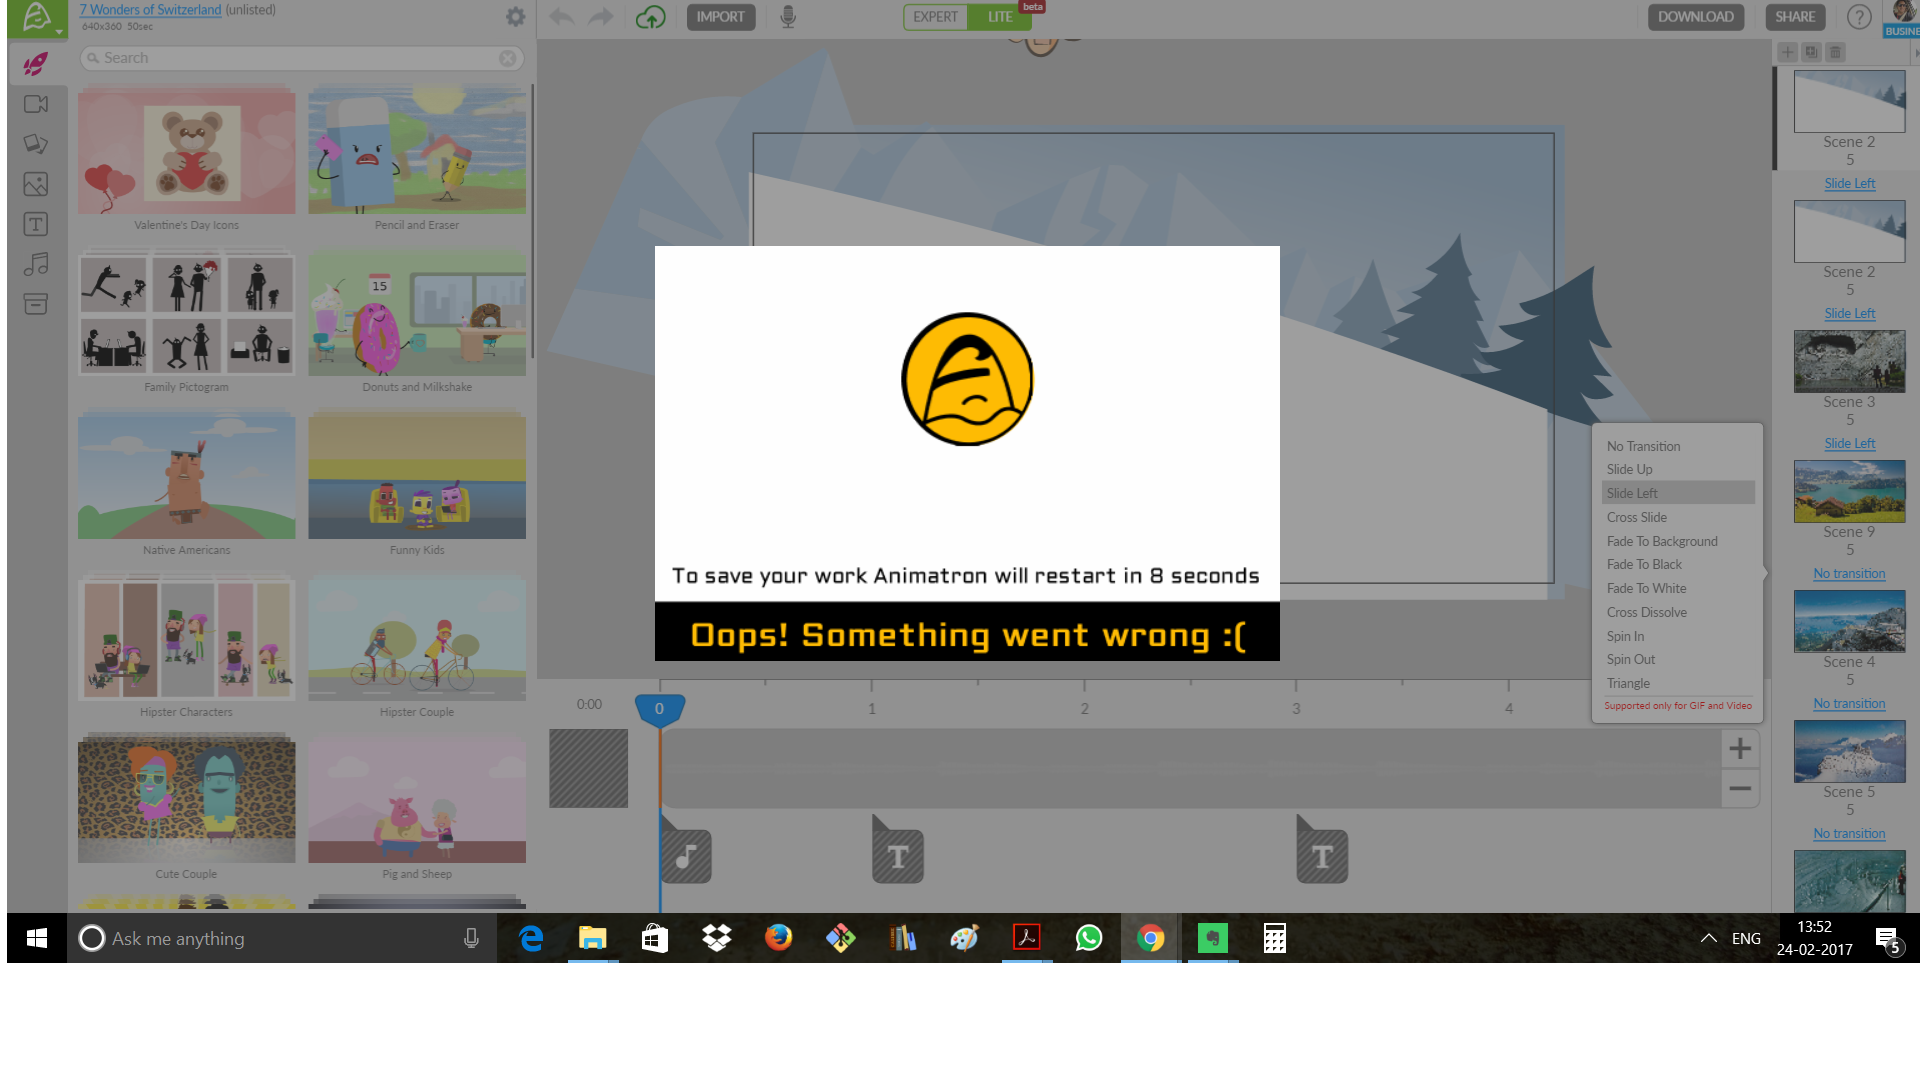Screen dimensions: 1920x1080
Task: Zoom in timeline with plus button
Action: (1740, 748)
